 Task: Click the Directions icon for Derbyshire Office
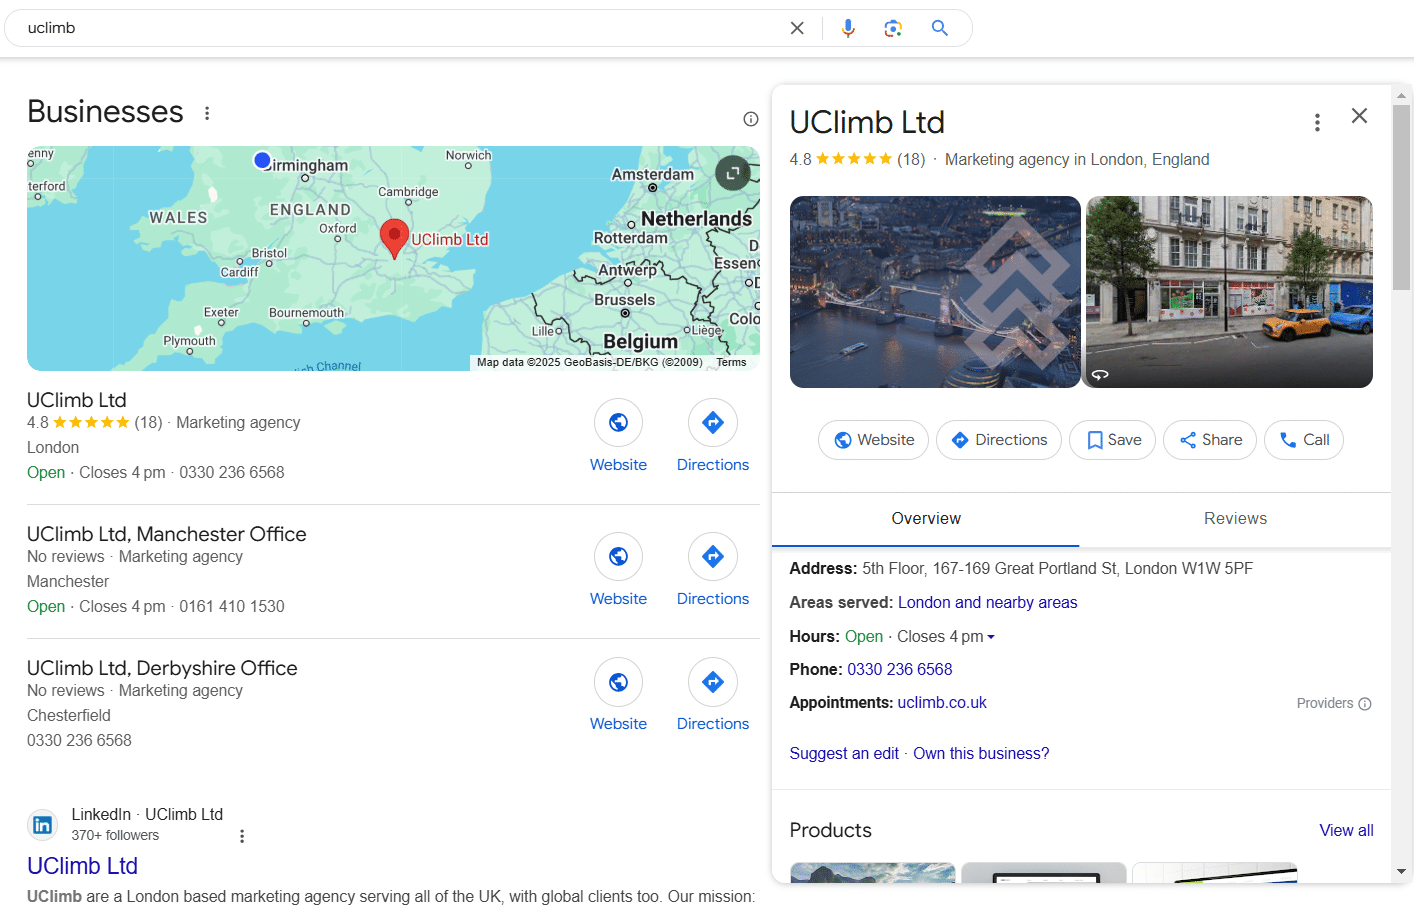[712, 681]
